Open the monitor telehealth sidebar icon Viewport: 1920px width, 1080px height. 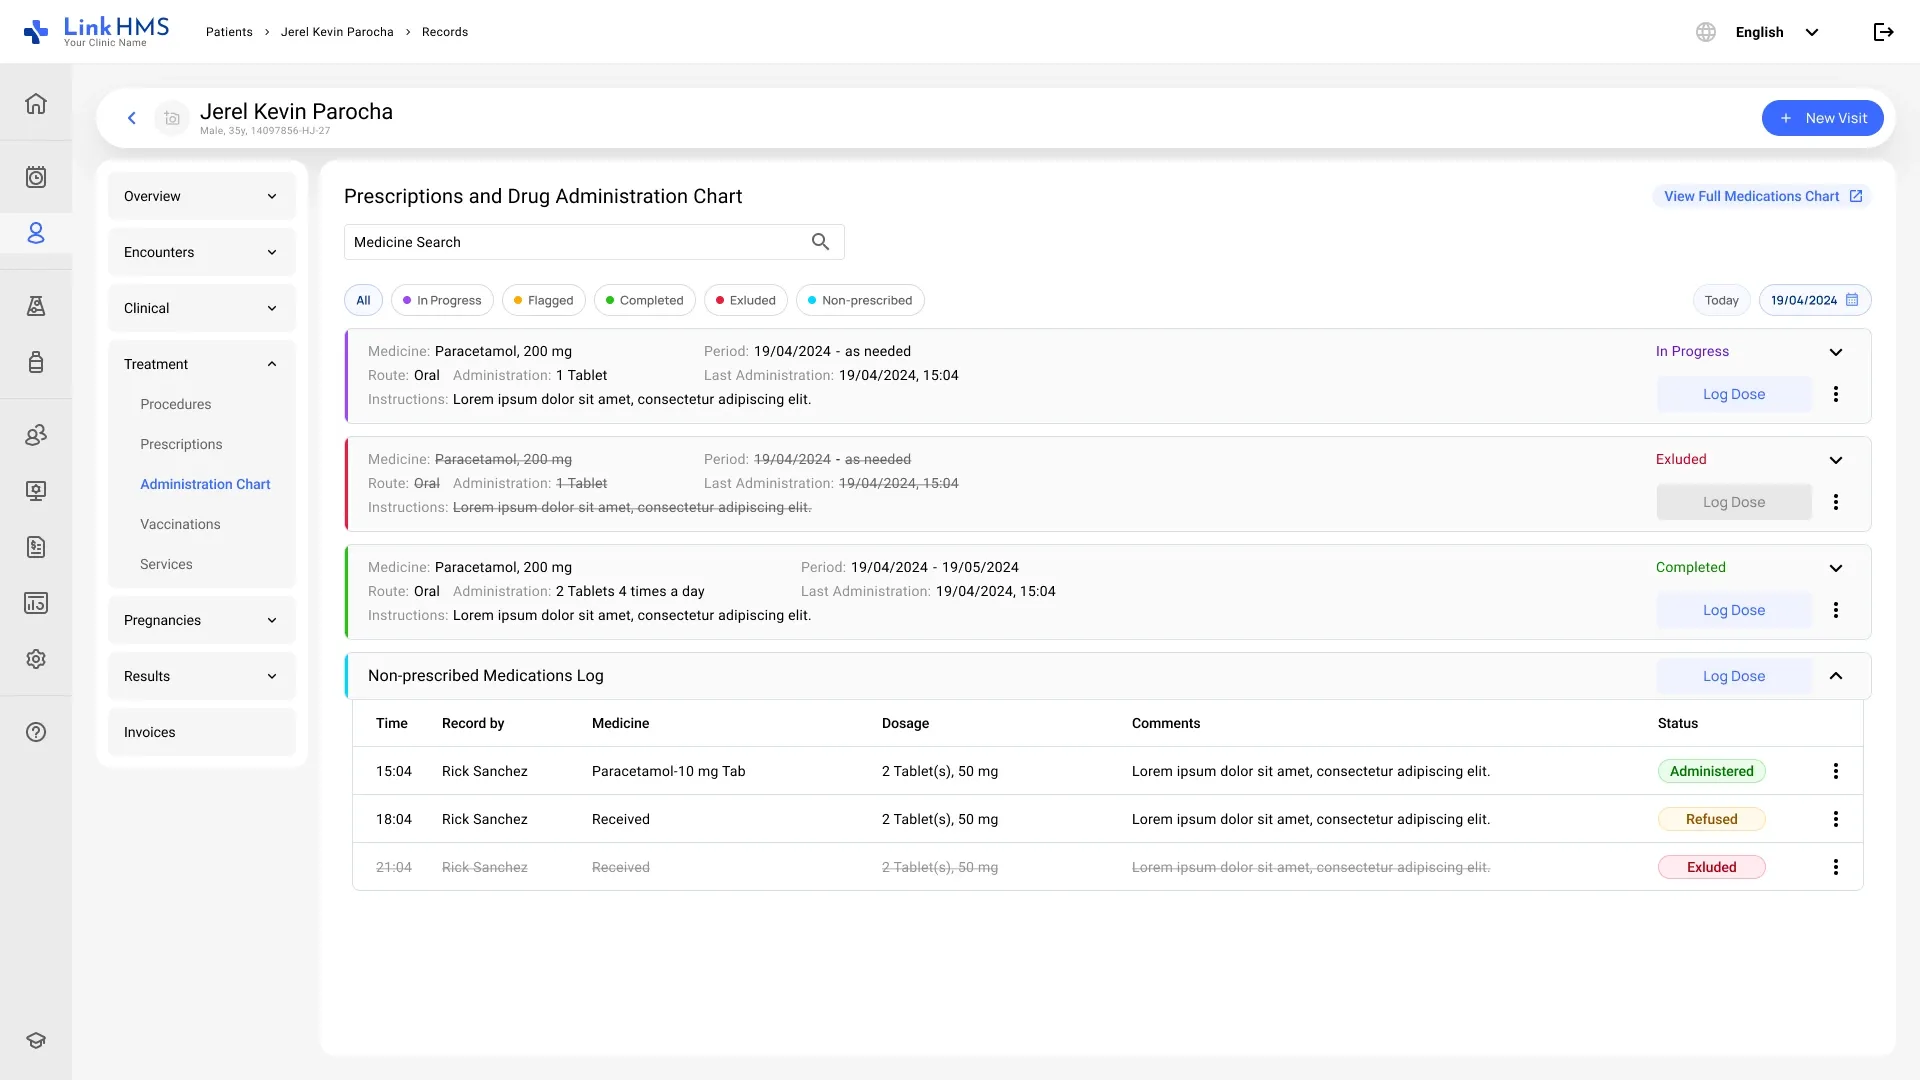coord(36,491)
